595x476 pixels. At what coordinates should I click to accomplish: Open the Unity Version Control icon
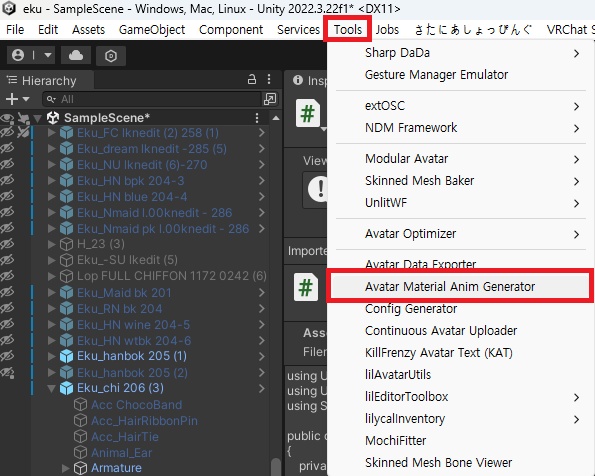111,56
